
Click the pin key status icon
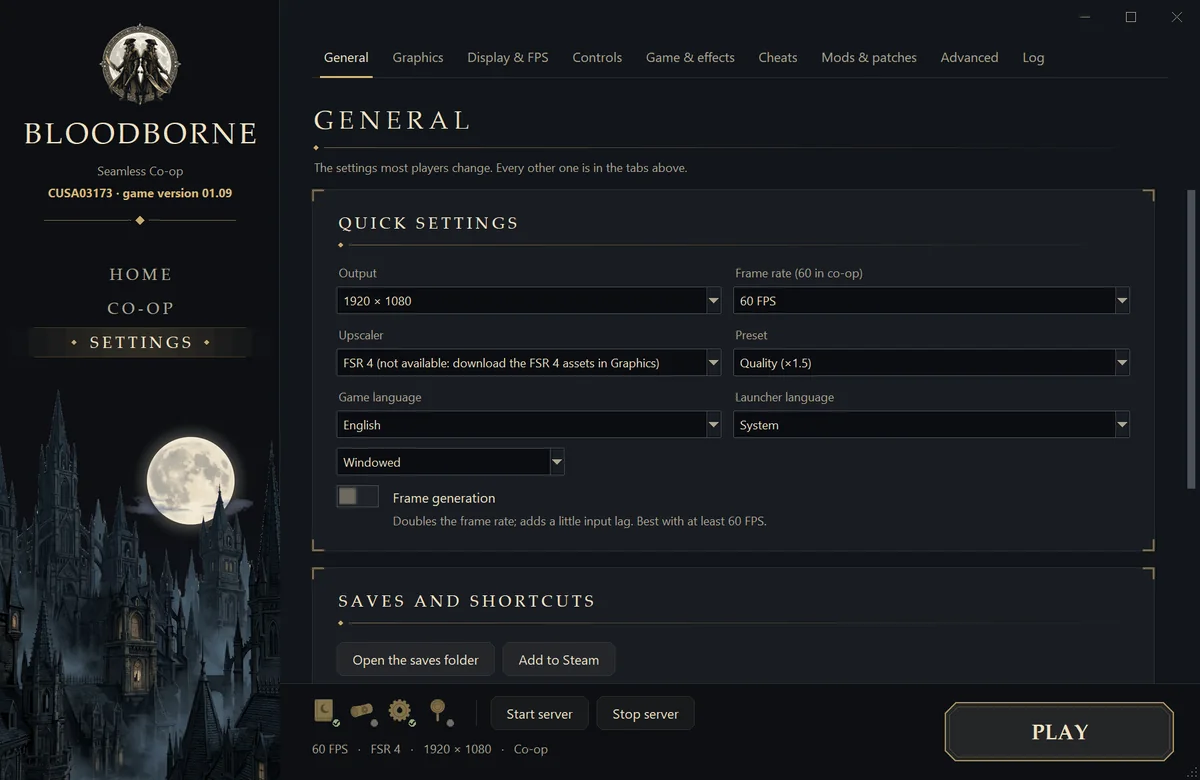(x=438, y=711)
